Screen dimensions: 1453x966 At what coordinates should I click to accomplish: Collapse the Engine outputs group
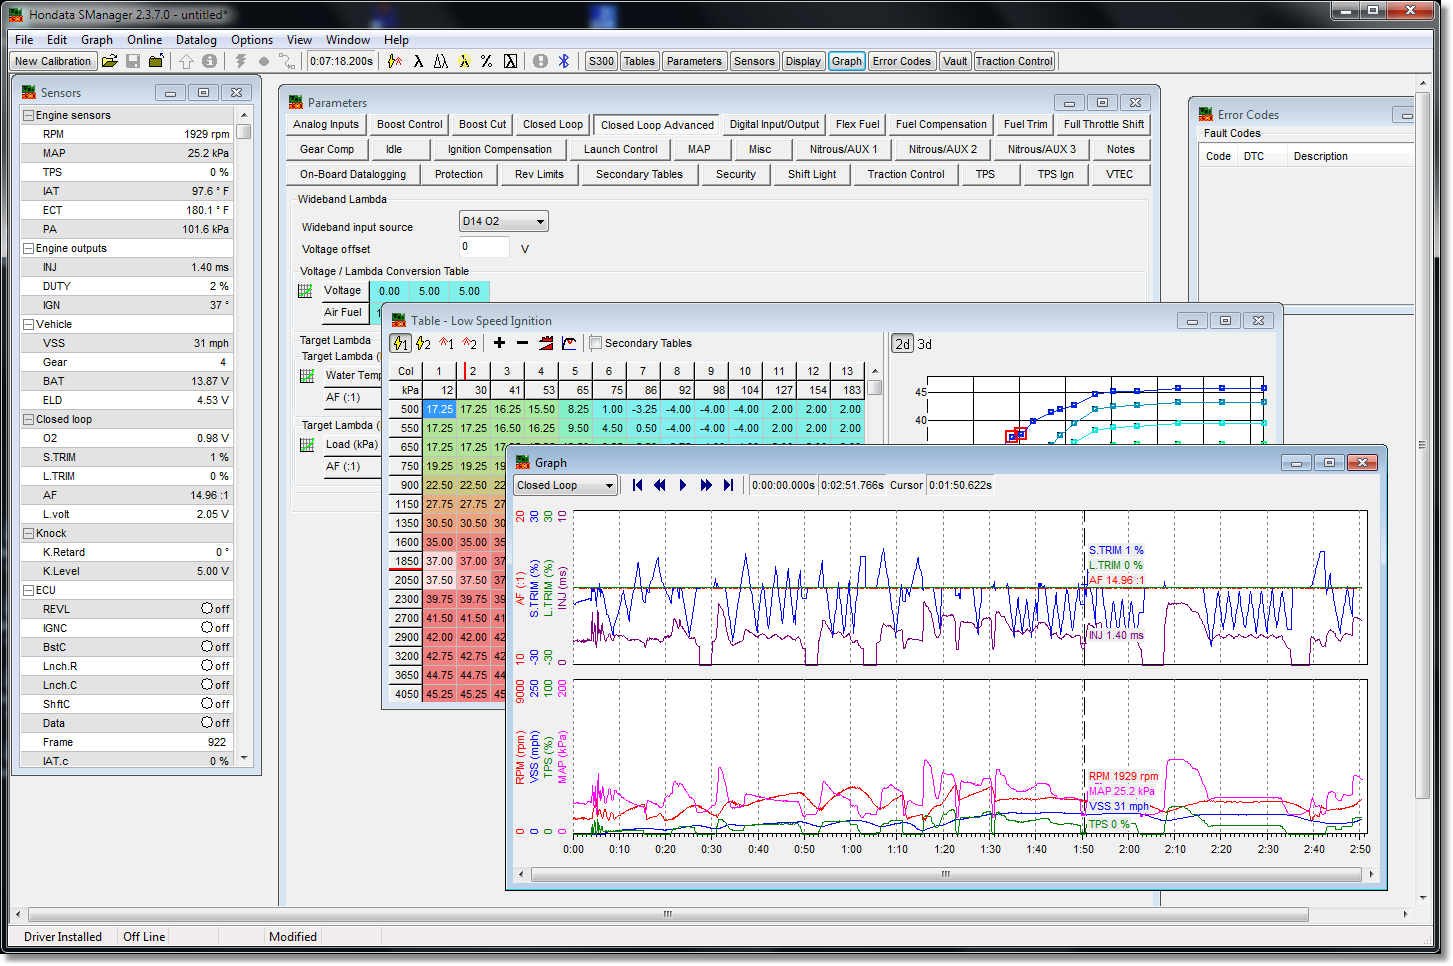(28, 249)
